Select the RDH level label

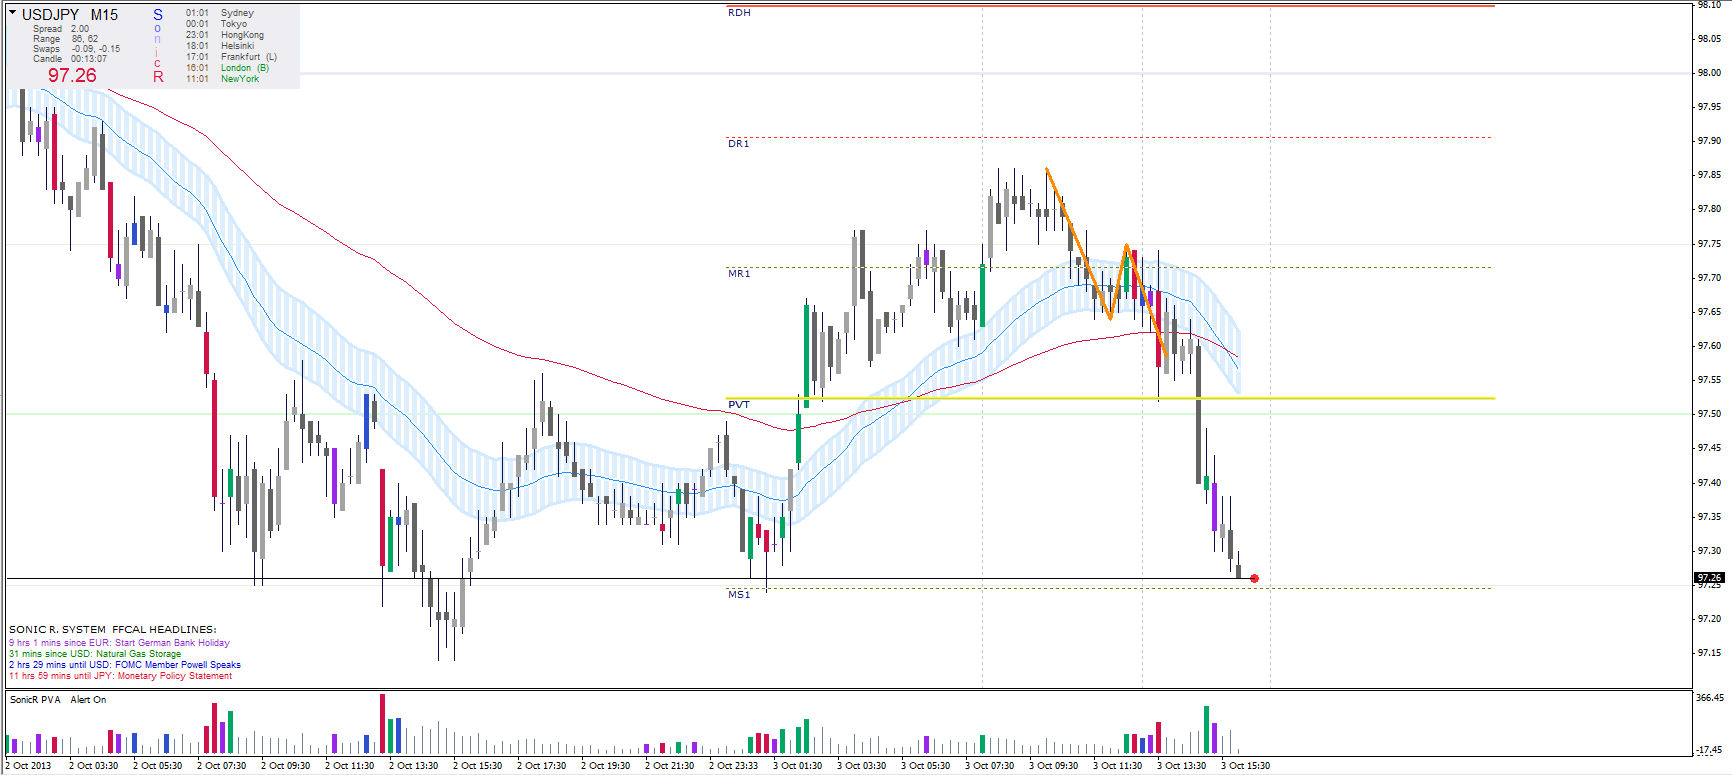tap(739, 13)
